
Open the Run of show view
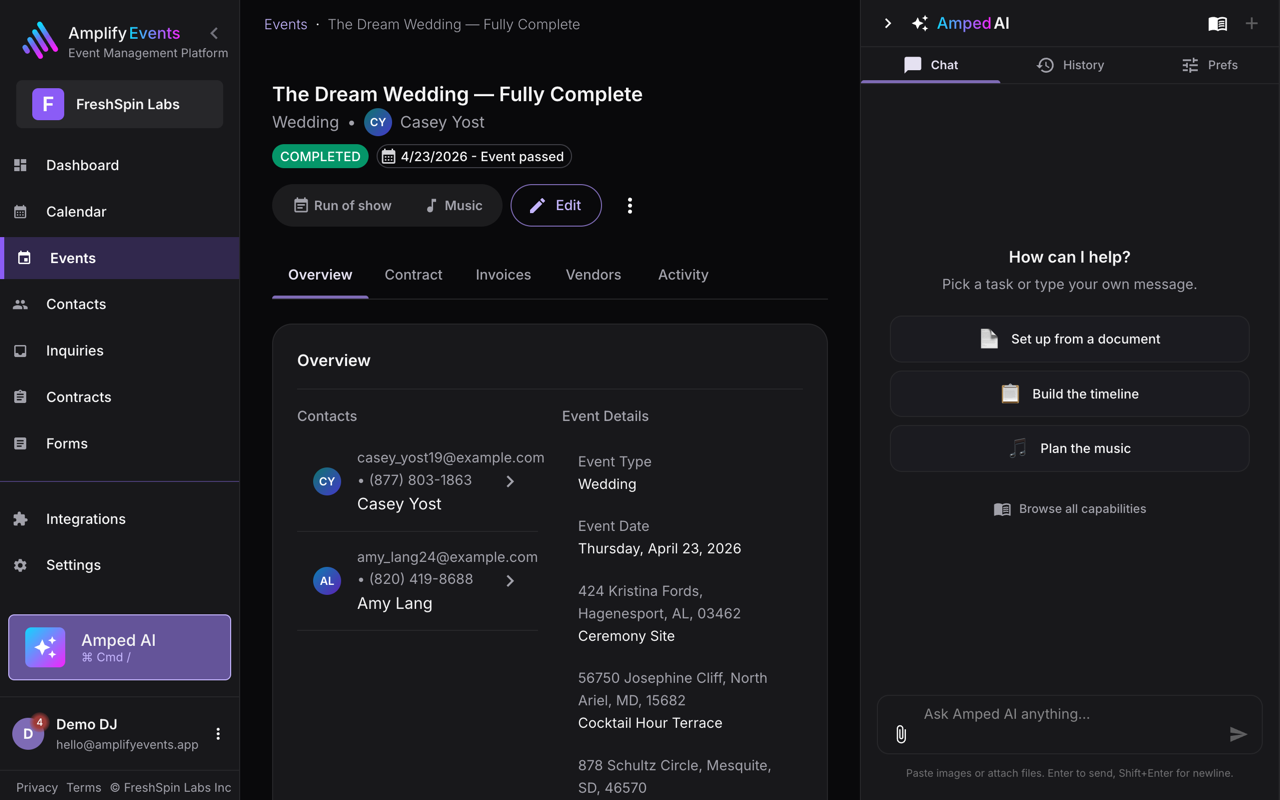point(342,205)
